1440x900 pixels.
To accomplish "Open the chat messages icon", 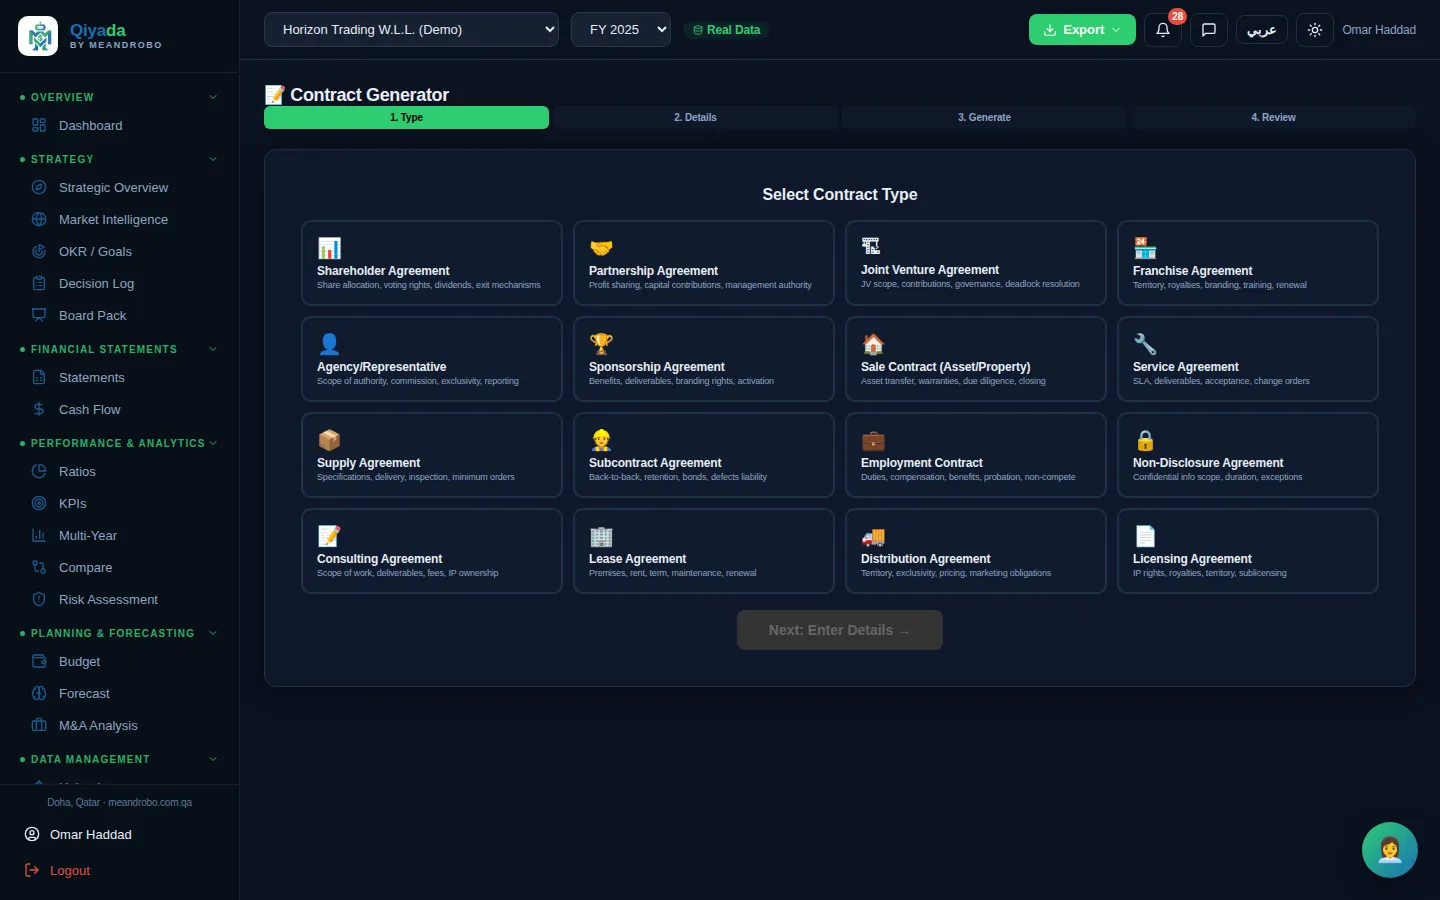I will (x=1208, y=30).
